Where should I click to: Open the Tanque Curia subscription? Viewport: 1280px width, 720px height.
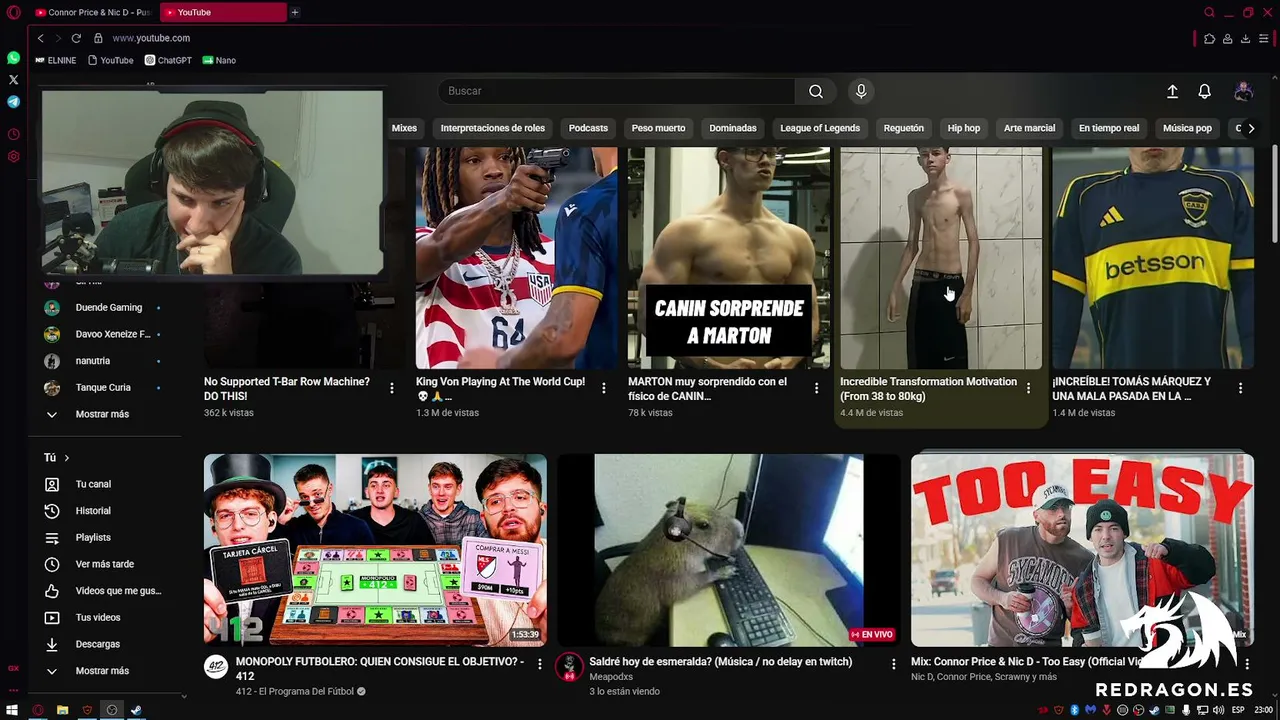click(102, 387)
